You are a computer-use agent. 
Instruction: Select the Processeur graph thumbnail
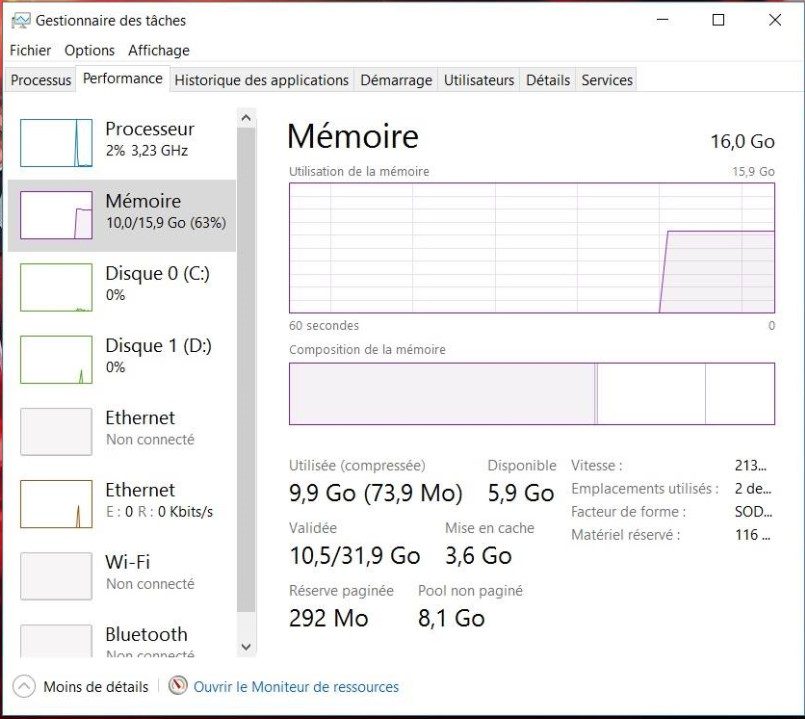click(56, 143)
